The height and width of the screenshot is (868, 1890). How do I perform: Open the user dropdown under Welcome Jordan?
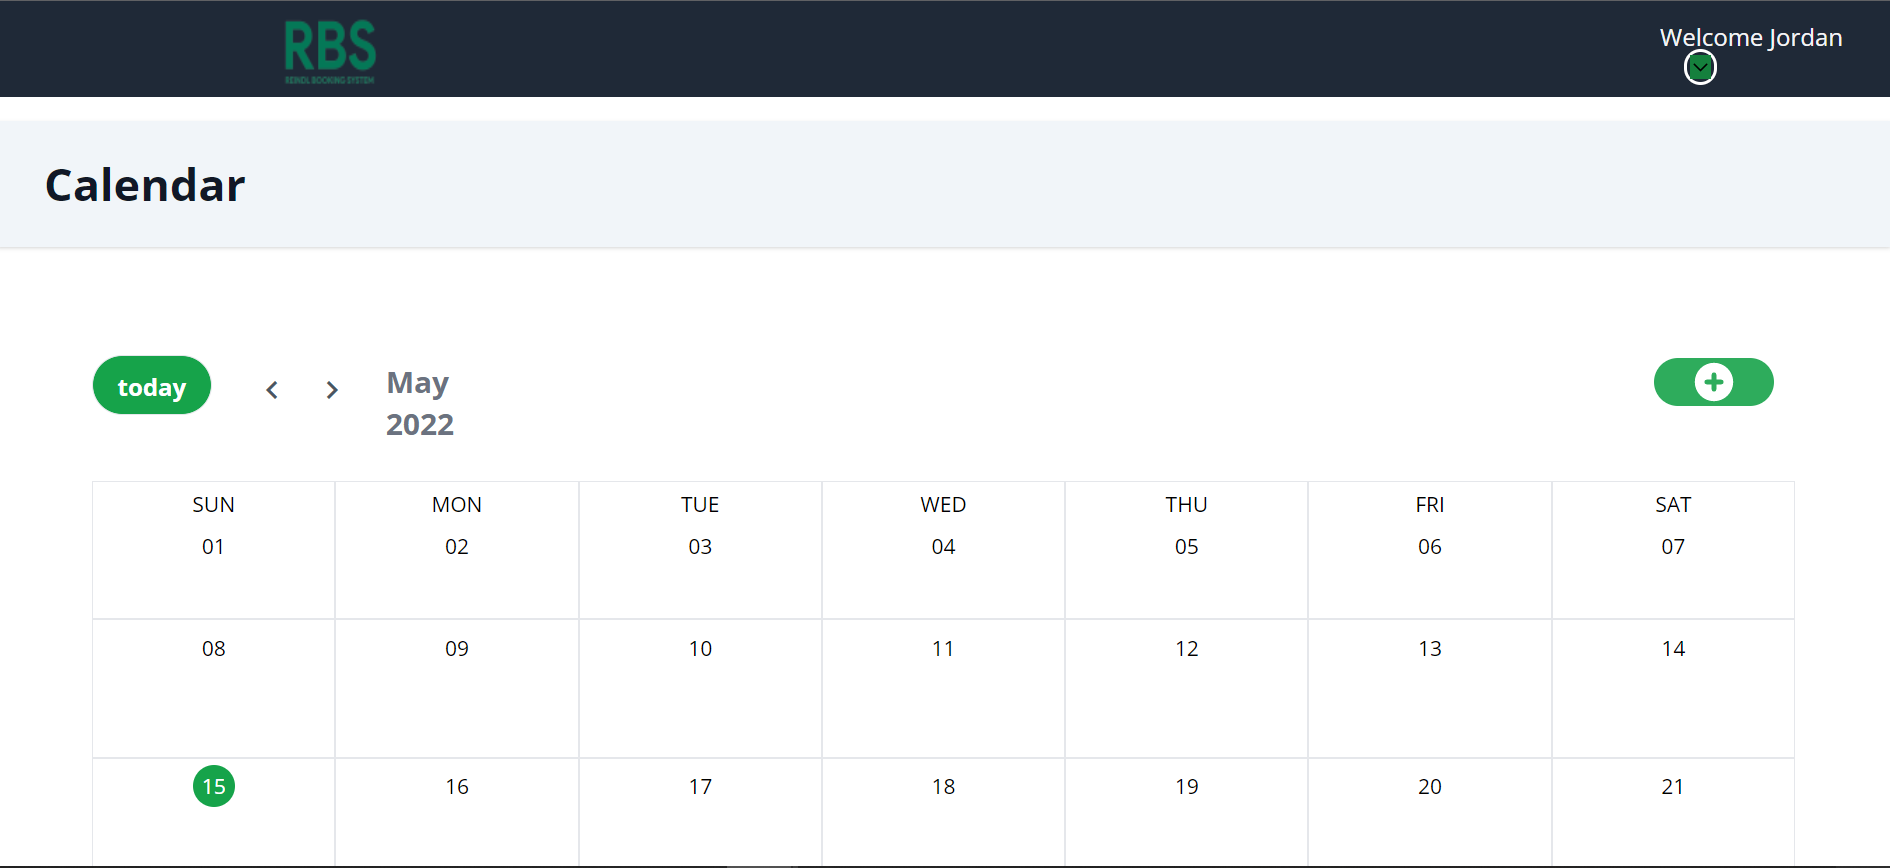click(1700, 68)
